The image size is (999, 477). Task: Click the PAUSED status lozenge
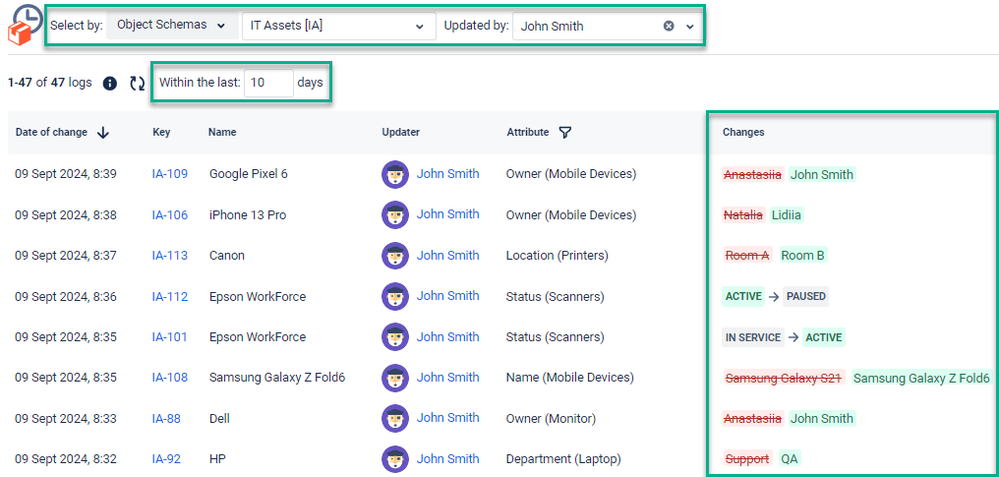806,296
